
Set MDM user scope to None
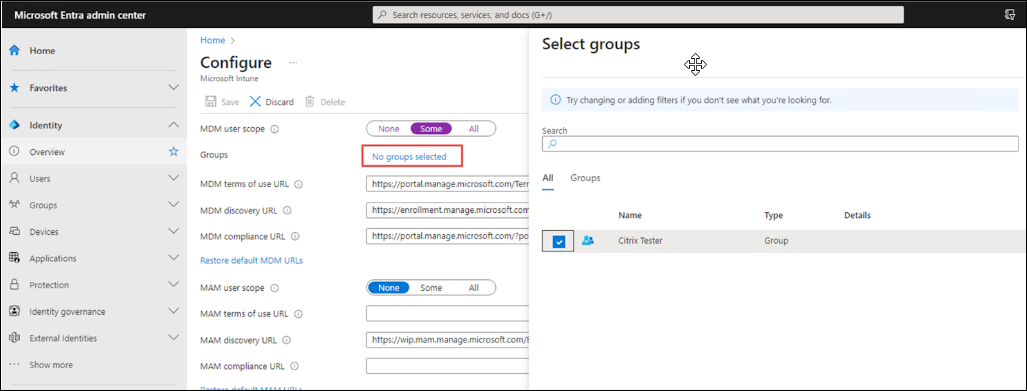[x=388, y=129]
